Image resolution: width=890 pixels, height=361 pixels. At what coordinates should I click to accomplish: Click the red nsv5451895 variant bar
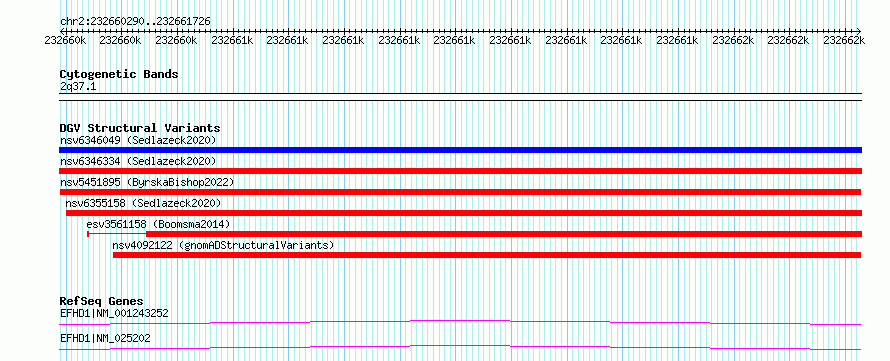[x=460, y=192]
